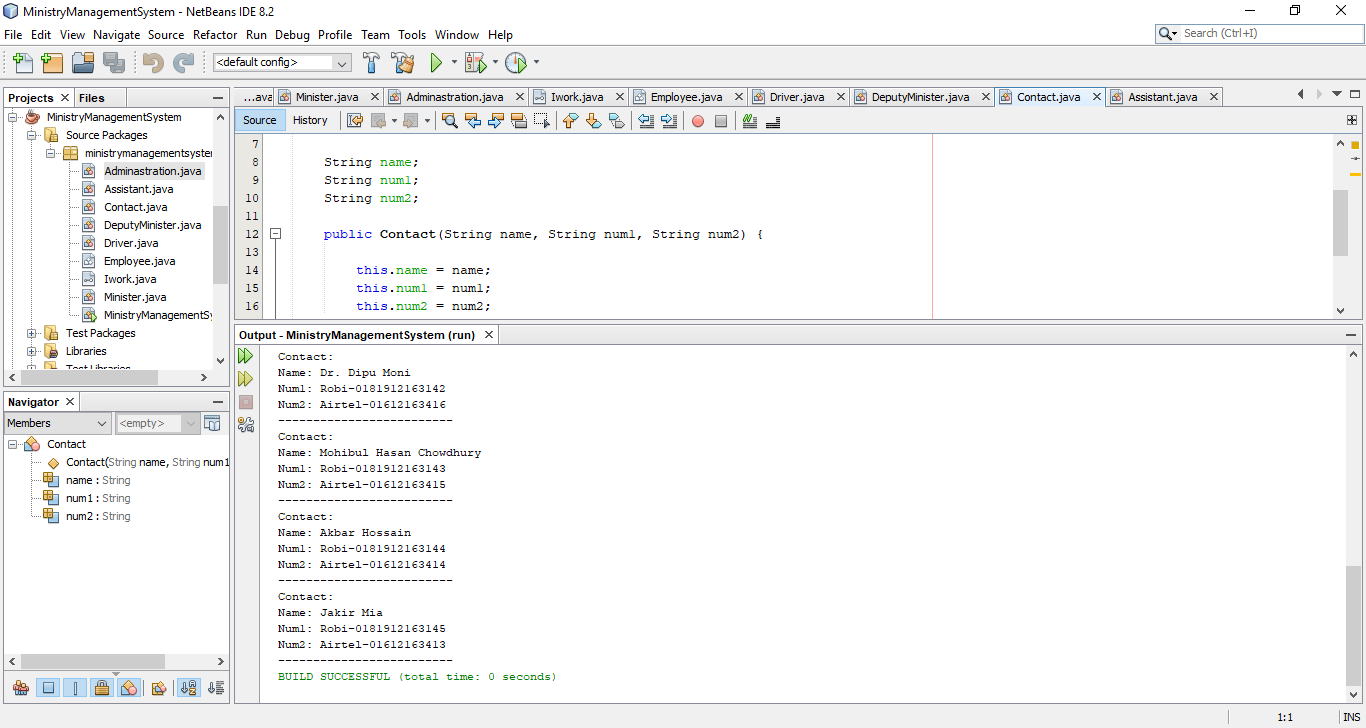The height and width of the screenshot is (728, 1366).
Task: Switch to the History view of the editor
Action: [x=311, y=119]
